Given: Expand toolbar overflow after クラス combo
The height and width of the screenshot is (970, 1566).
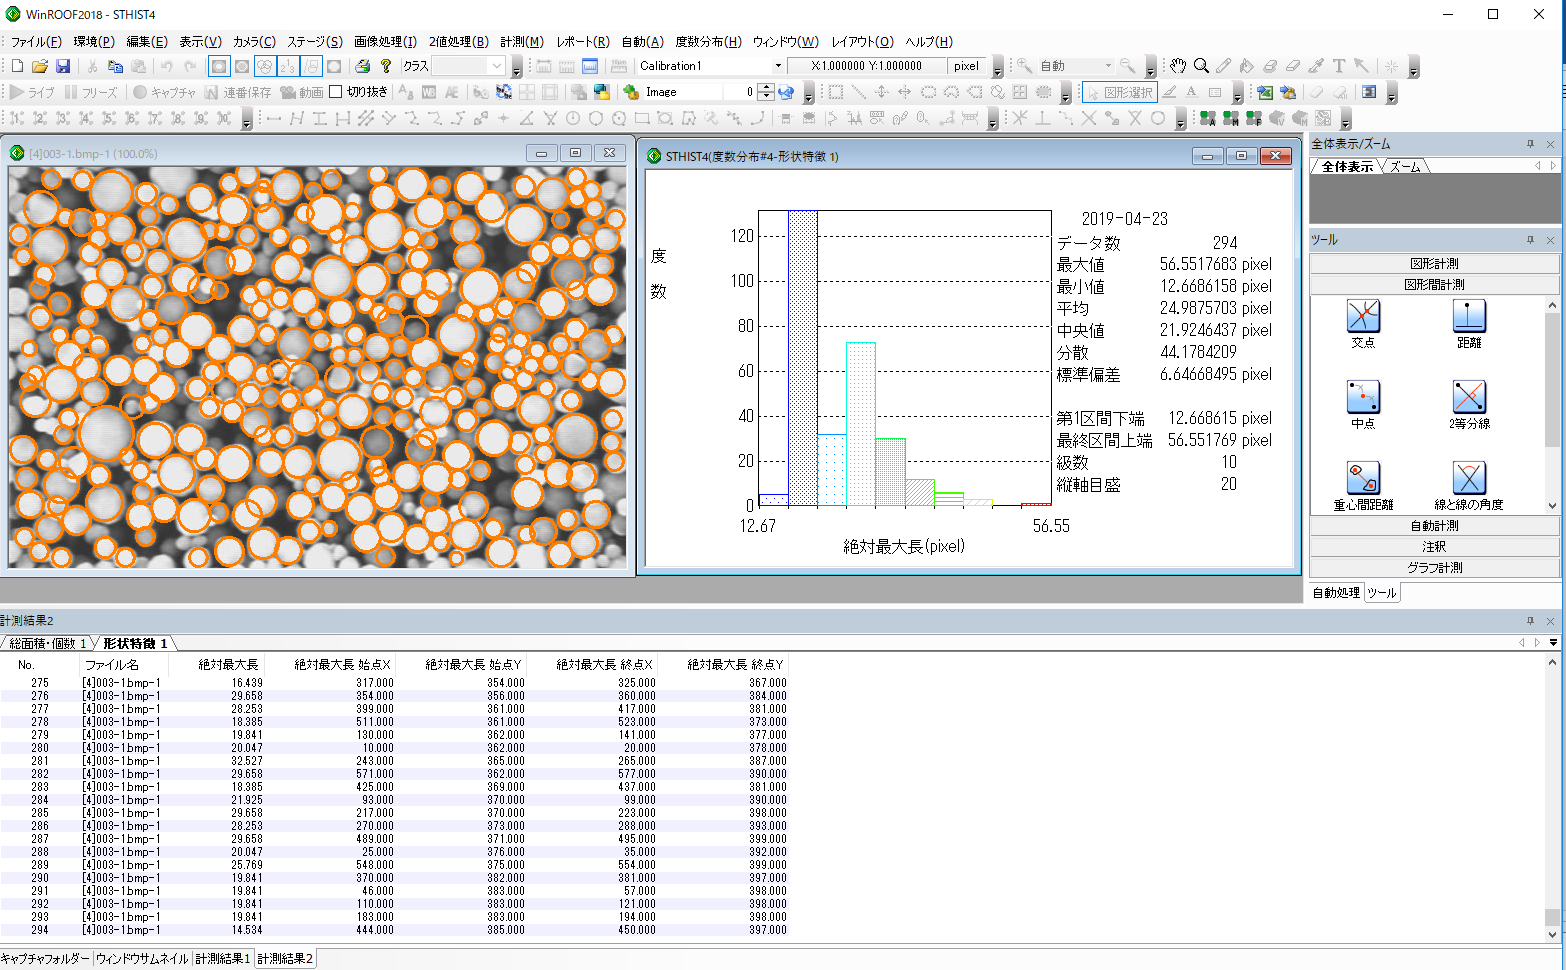Looking at the screenshot, I should point(516,68).
